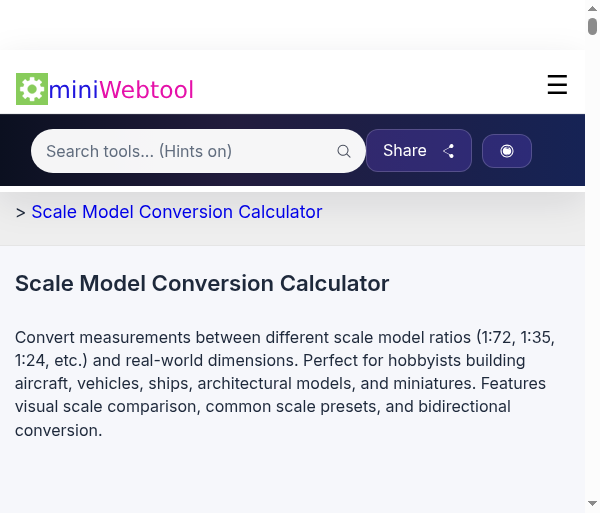The width and height of the screenshot is (600, 513).
Task: Toggle the dark mode circle button
Action: click(x=507, y=151)
